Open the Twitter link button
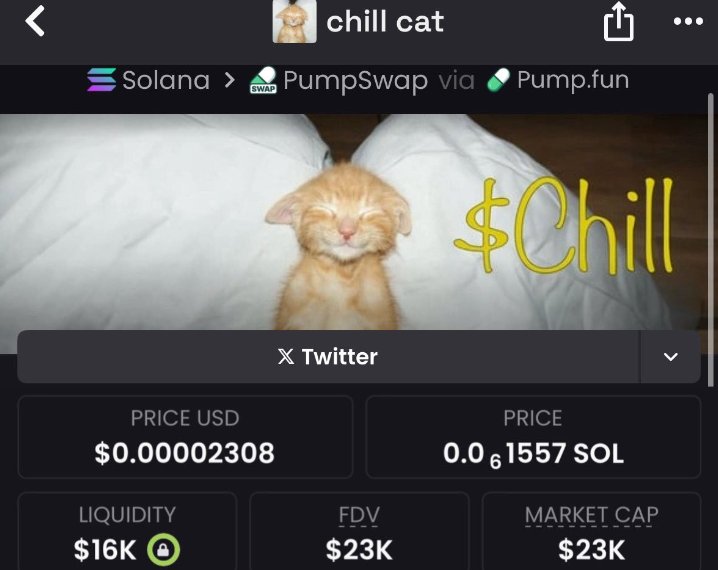 click(x=328, y=356)
